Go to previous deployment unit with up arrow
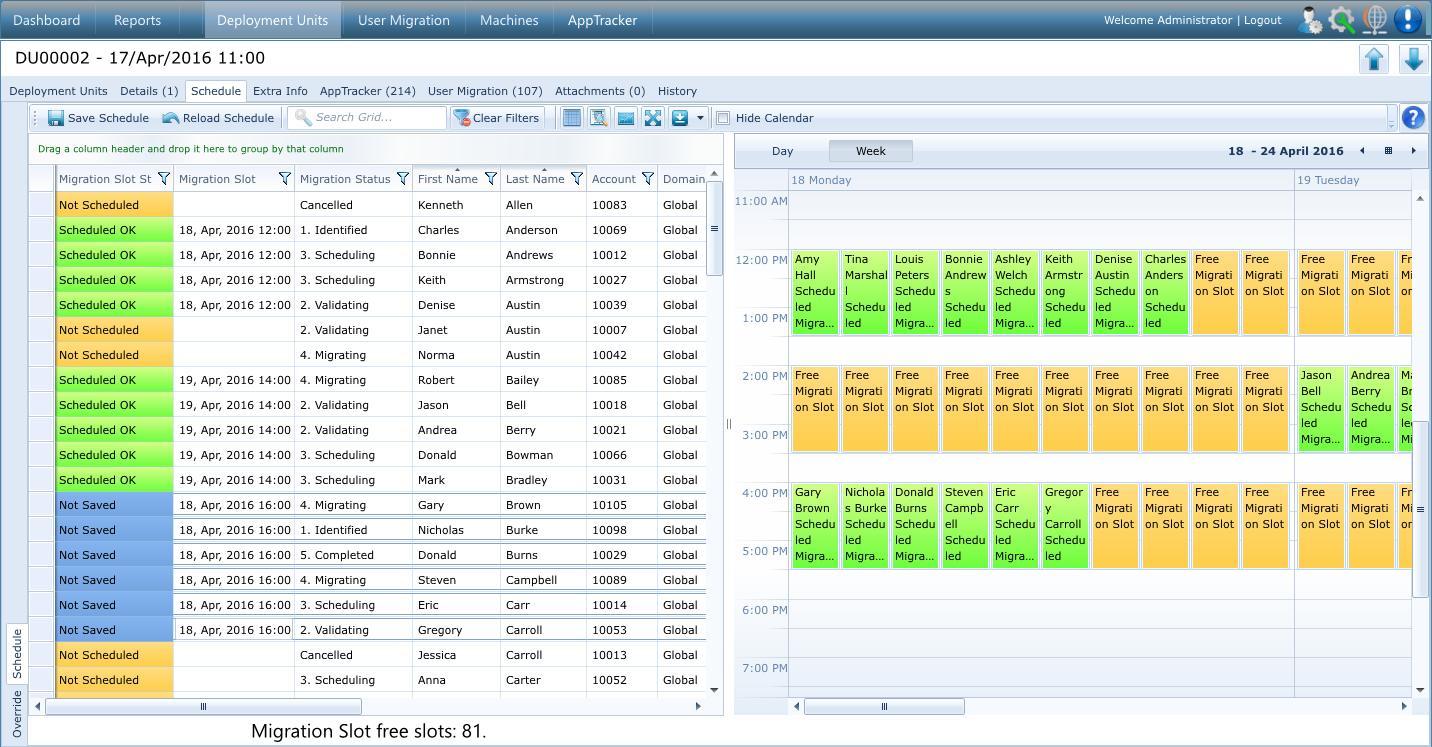The width and height of the screenshot is (1432, 747). (x=1374, y=59)
